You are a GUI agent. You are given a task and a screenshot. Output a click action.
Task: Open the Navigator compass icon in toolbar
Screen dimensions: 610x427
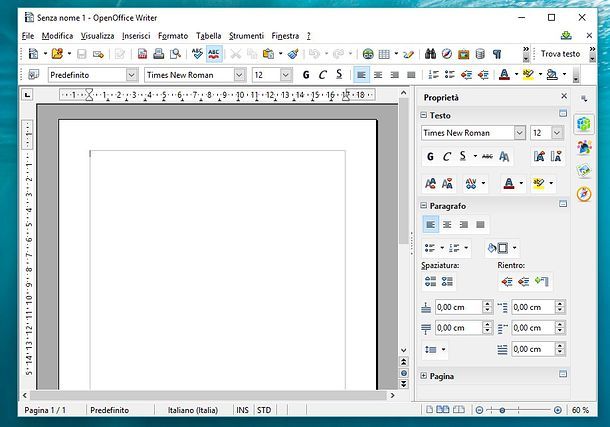(447, 54)
